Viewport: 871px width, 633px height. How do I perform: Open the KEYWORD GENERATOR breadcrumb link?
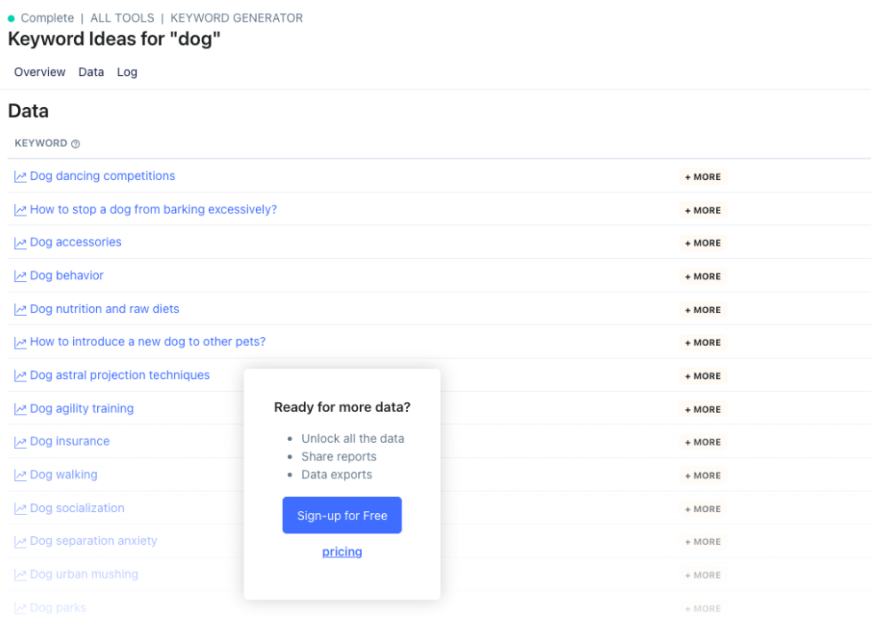click(237, 18)
